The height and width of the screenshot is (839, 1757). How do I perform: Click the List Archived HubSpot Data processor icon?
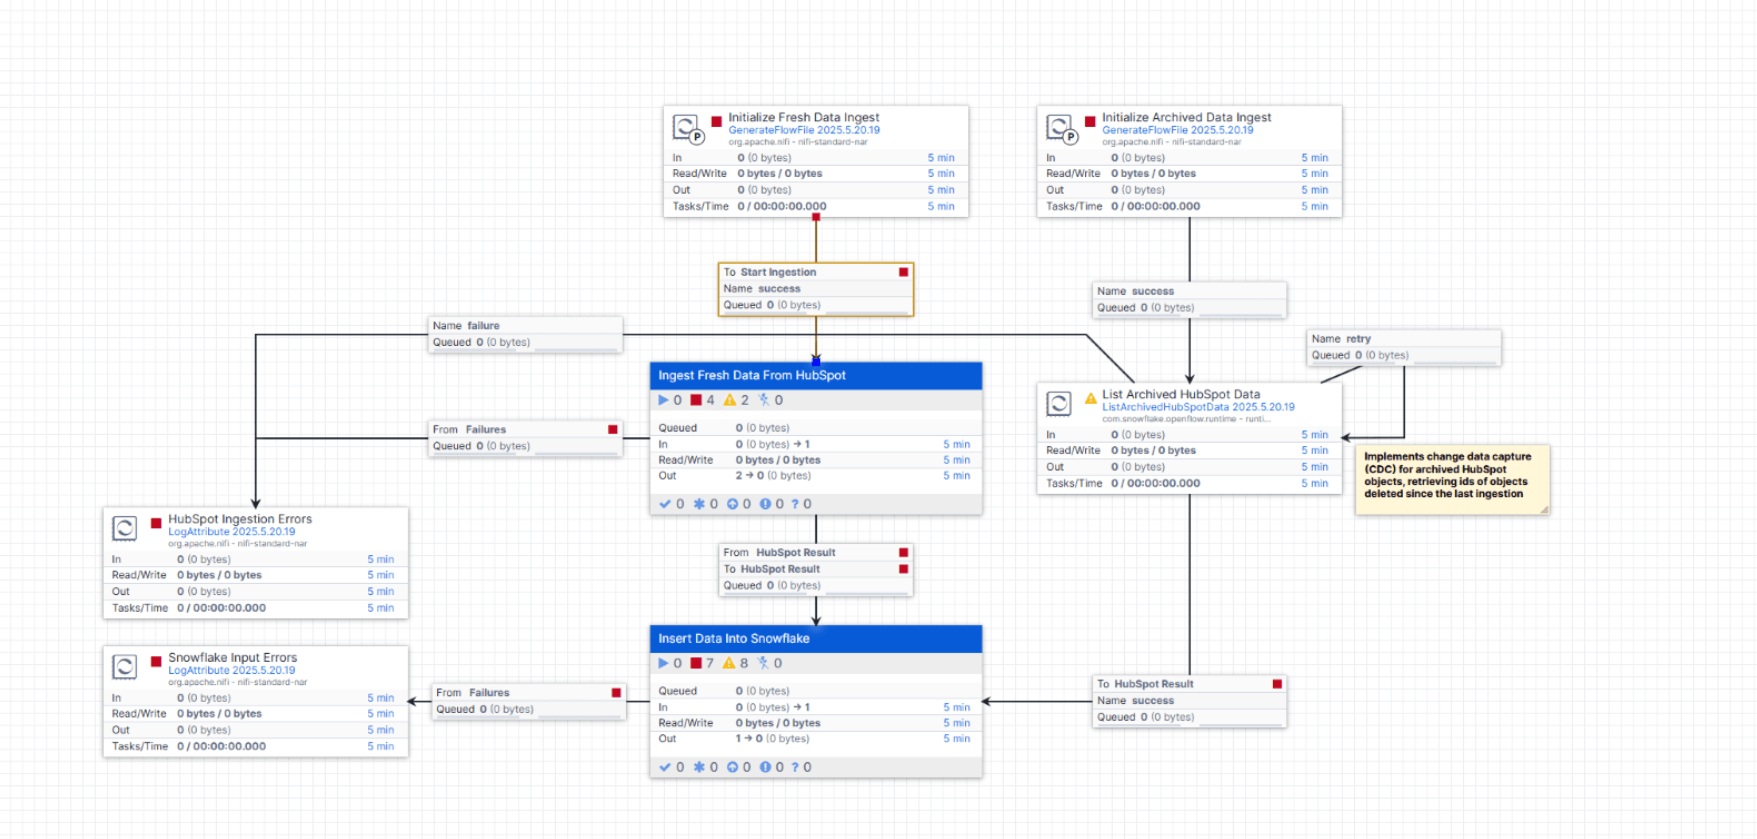point(1059,404)
